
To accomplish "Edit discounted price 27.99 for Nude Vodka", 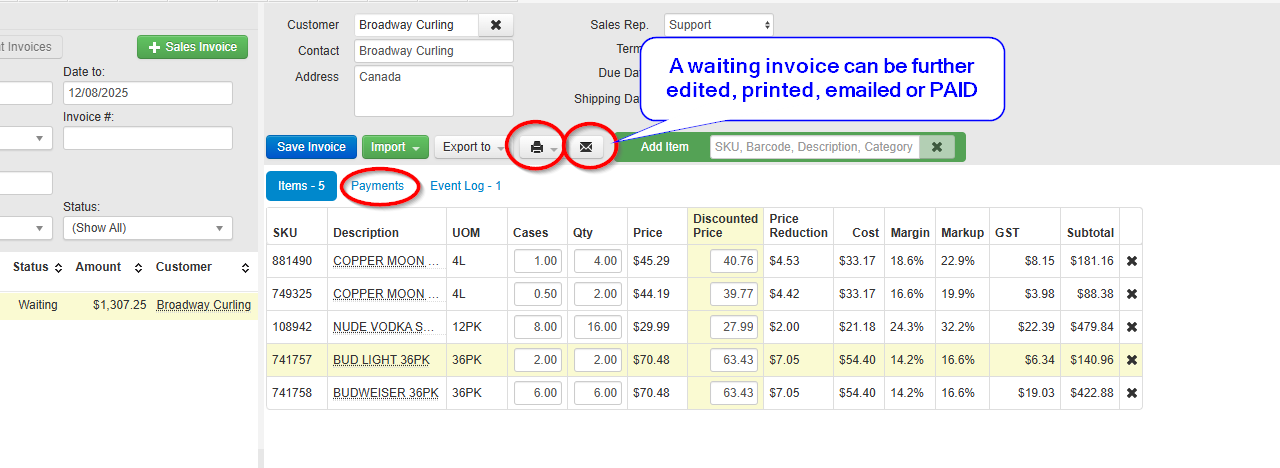I will tap(734, 327).
